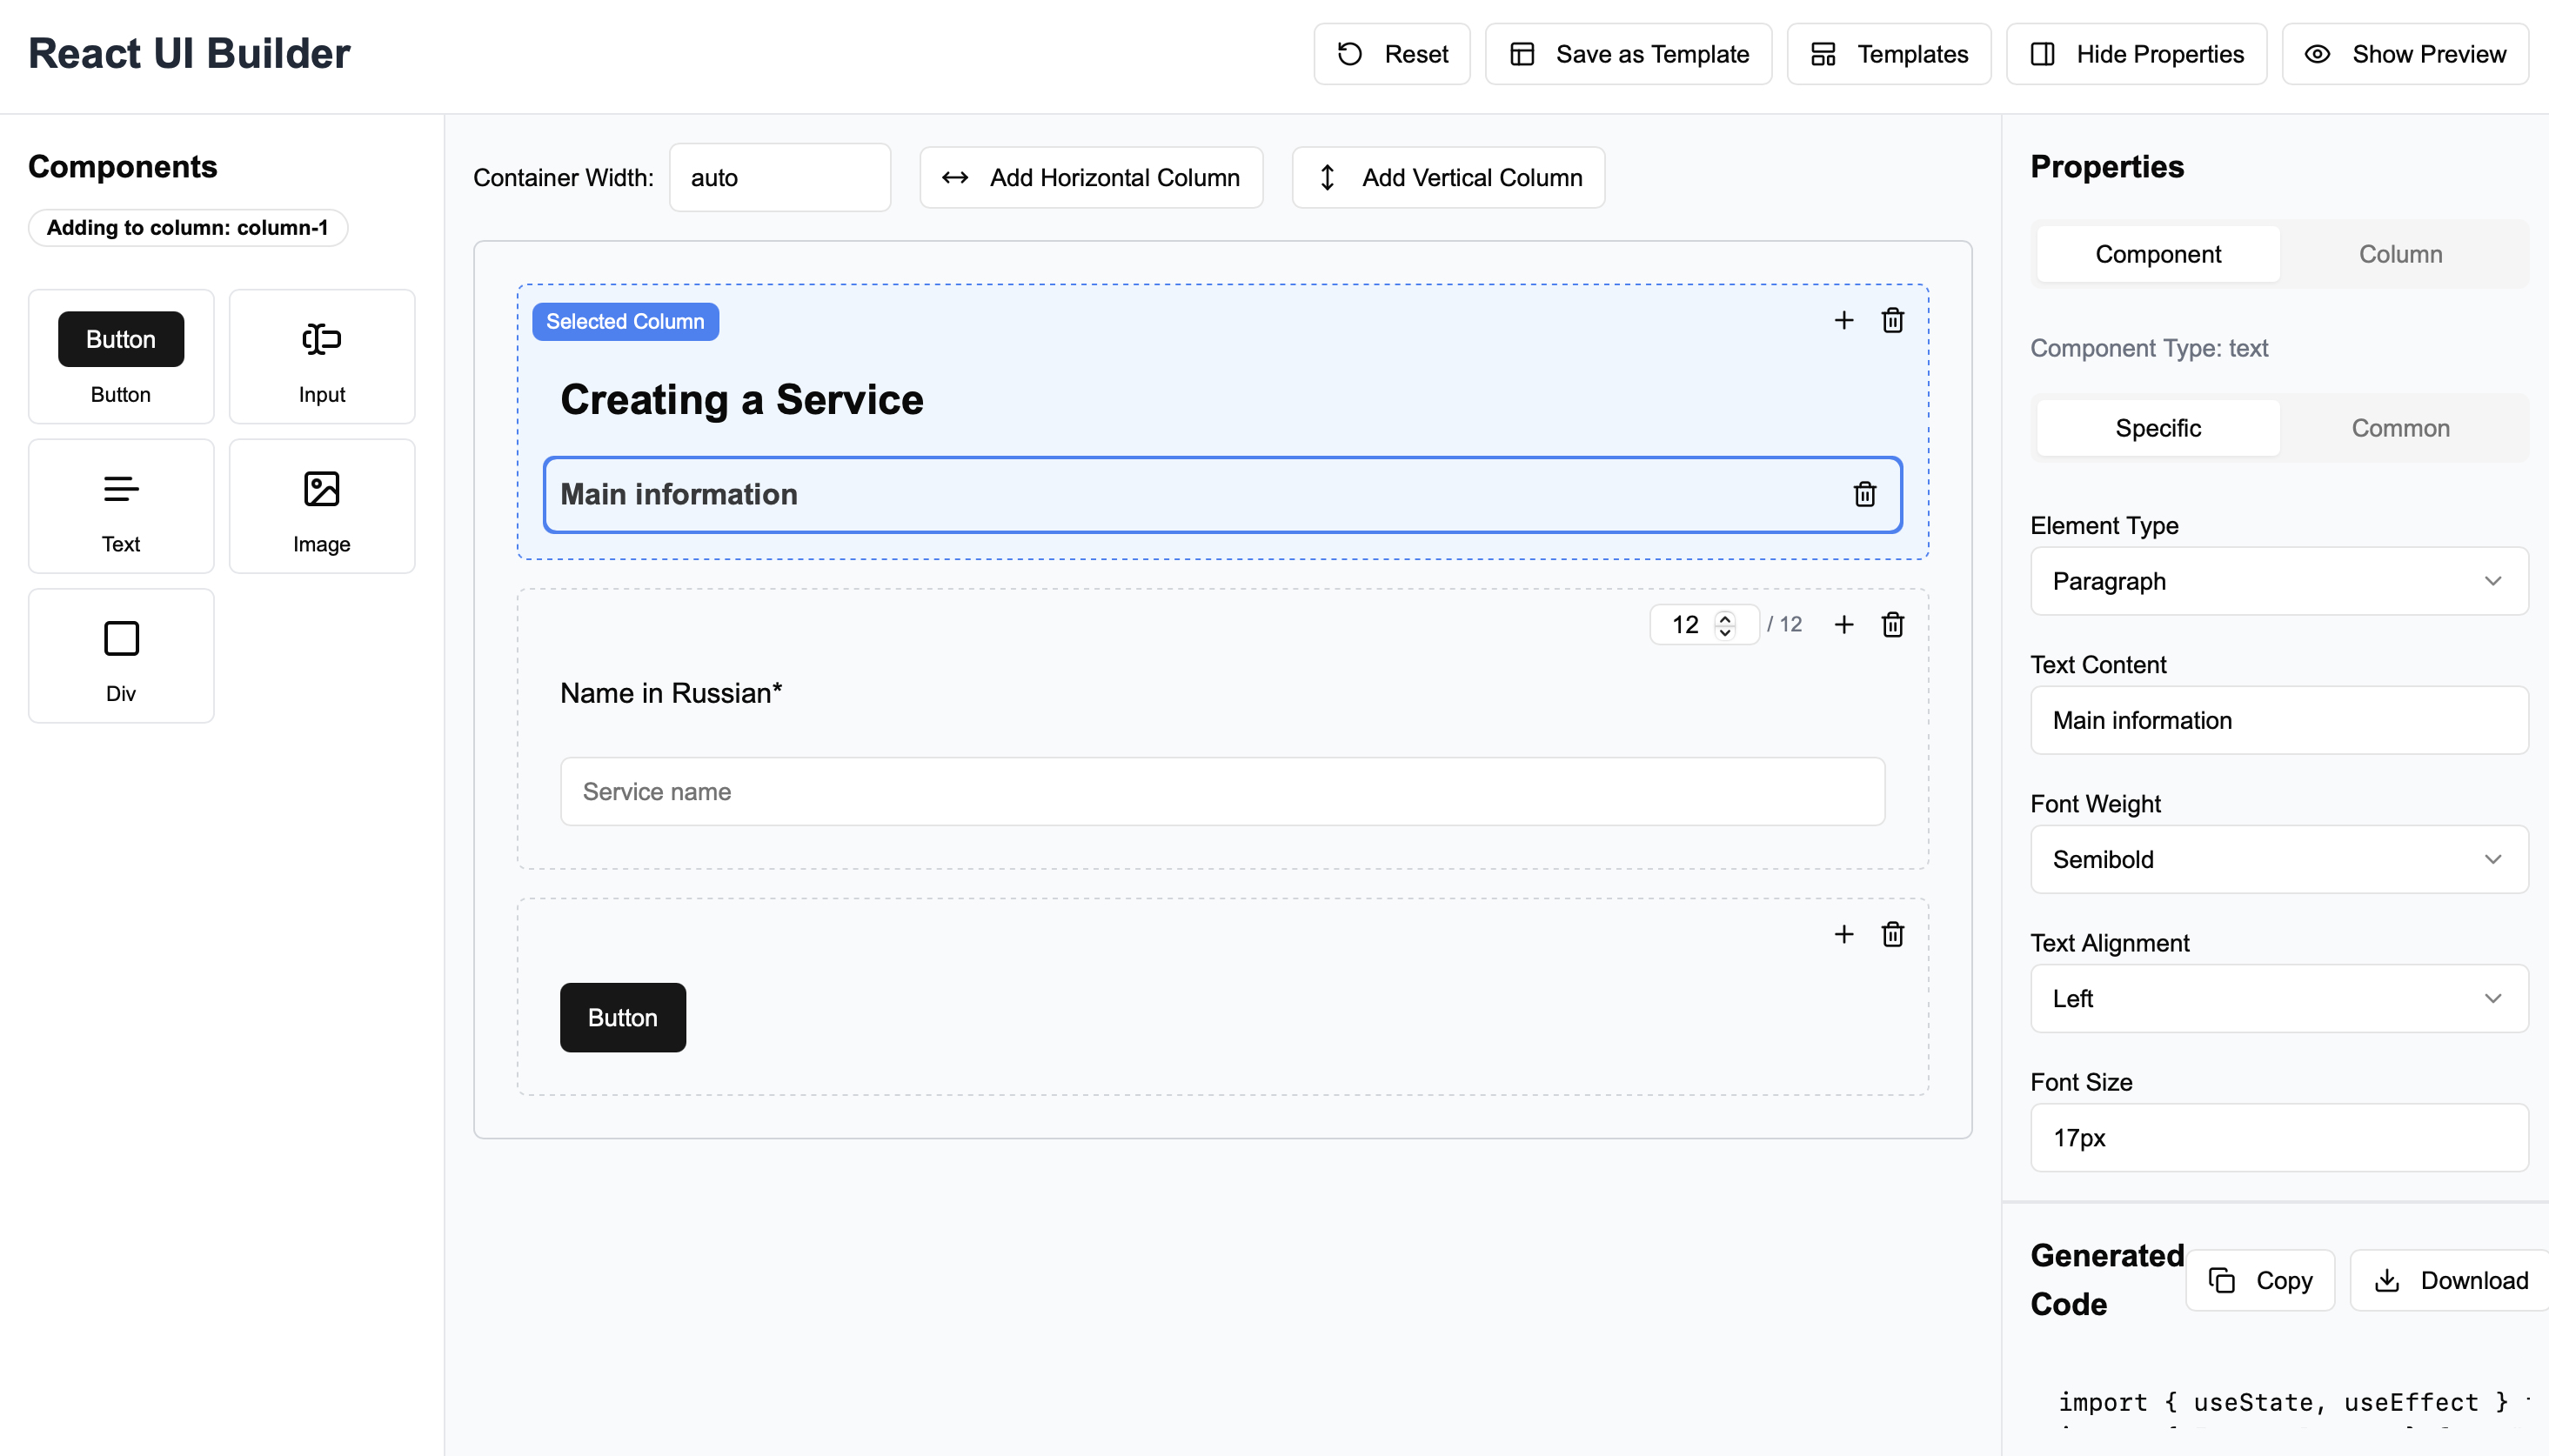Switch to the Common properties tab
Viewport: 2549px width, 1456px height.
2399,427
